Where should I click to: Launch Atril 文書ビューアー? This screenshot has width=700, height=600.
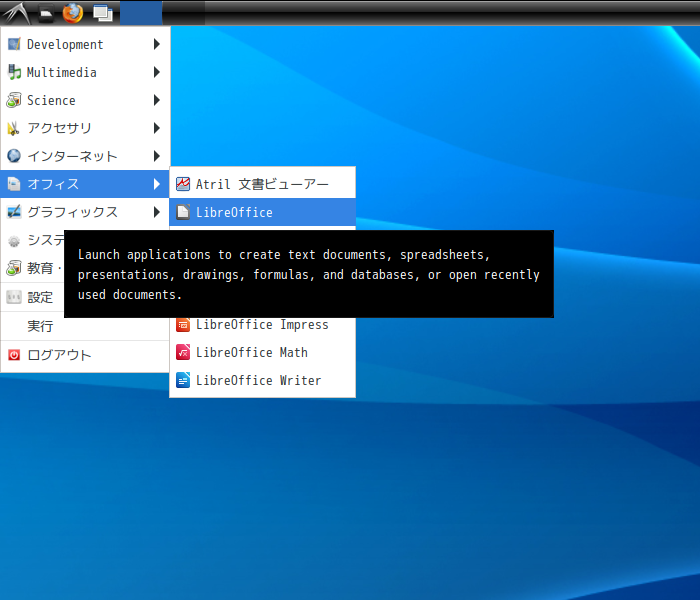(262, 184)
